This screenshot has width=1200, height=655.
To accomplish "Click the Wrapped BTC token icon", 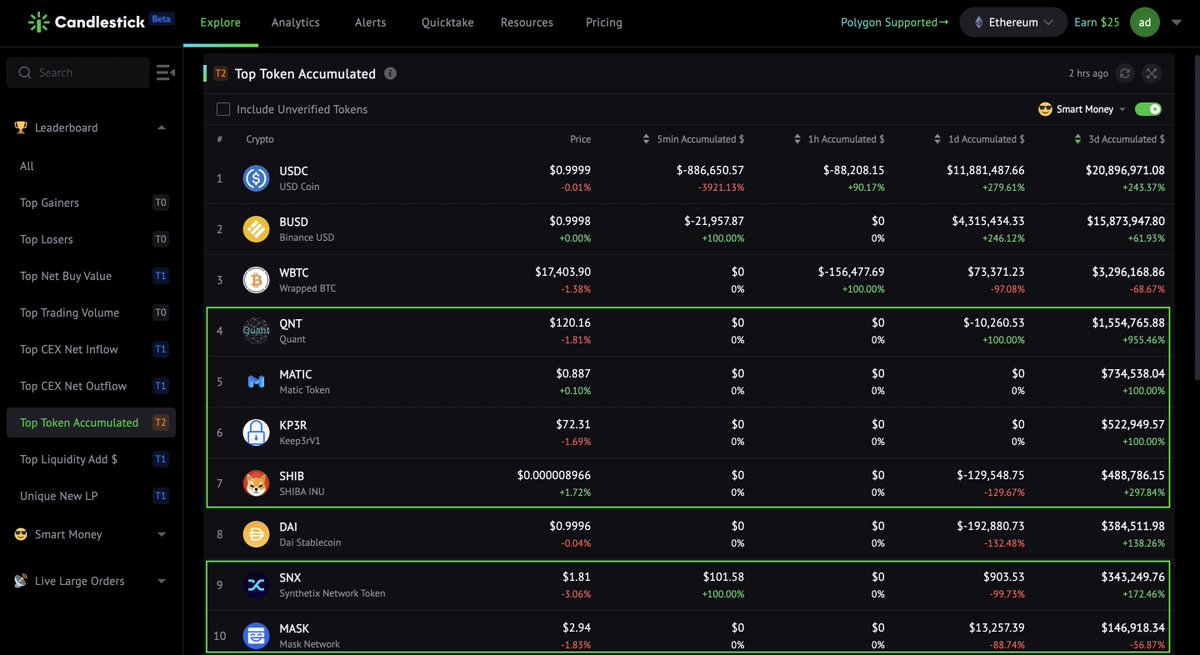I will [255, 280].
